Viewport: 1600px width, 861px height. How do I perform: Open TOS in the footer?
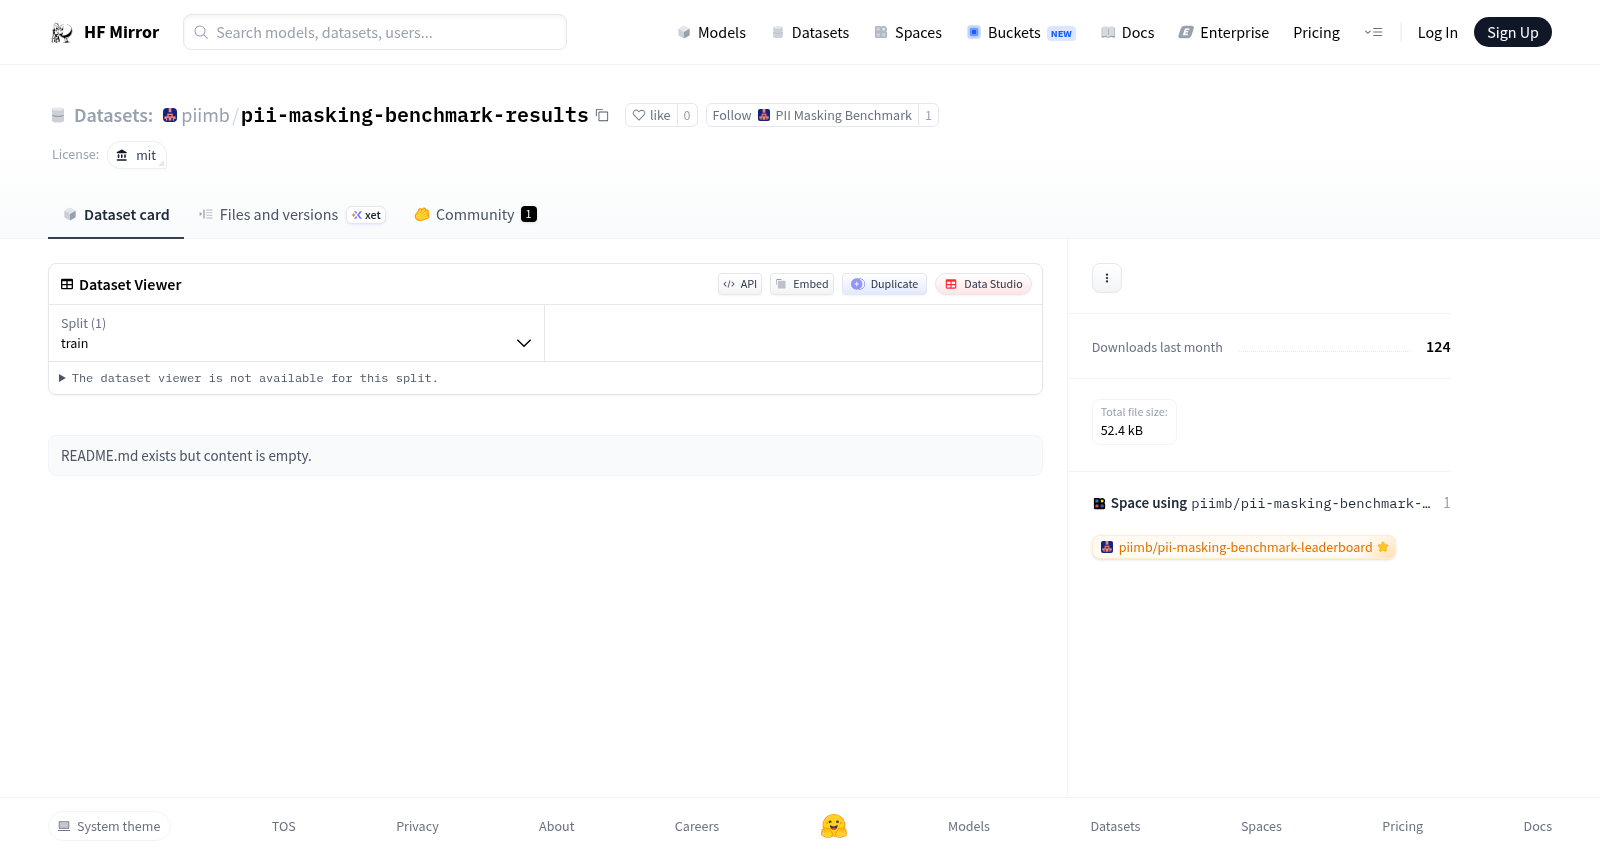284,826
